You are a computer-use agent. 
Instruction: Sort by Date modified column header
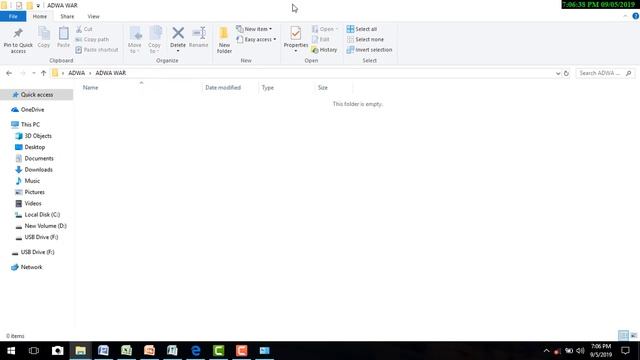[223, 87]
